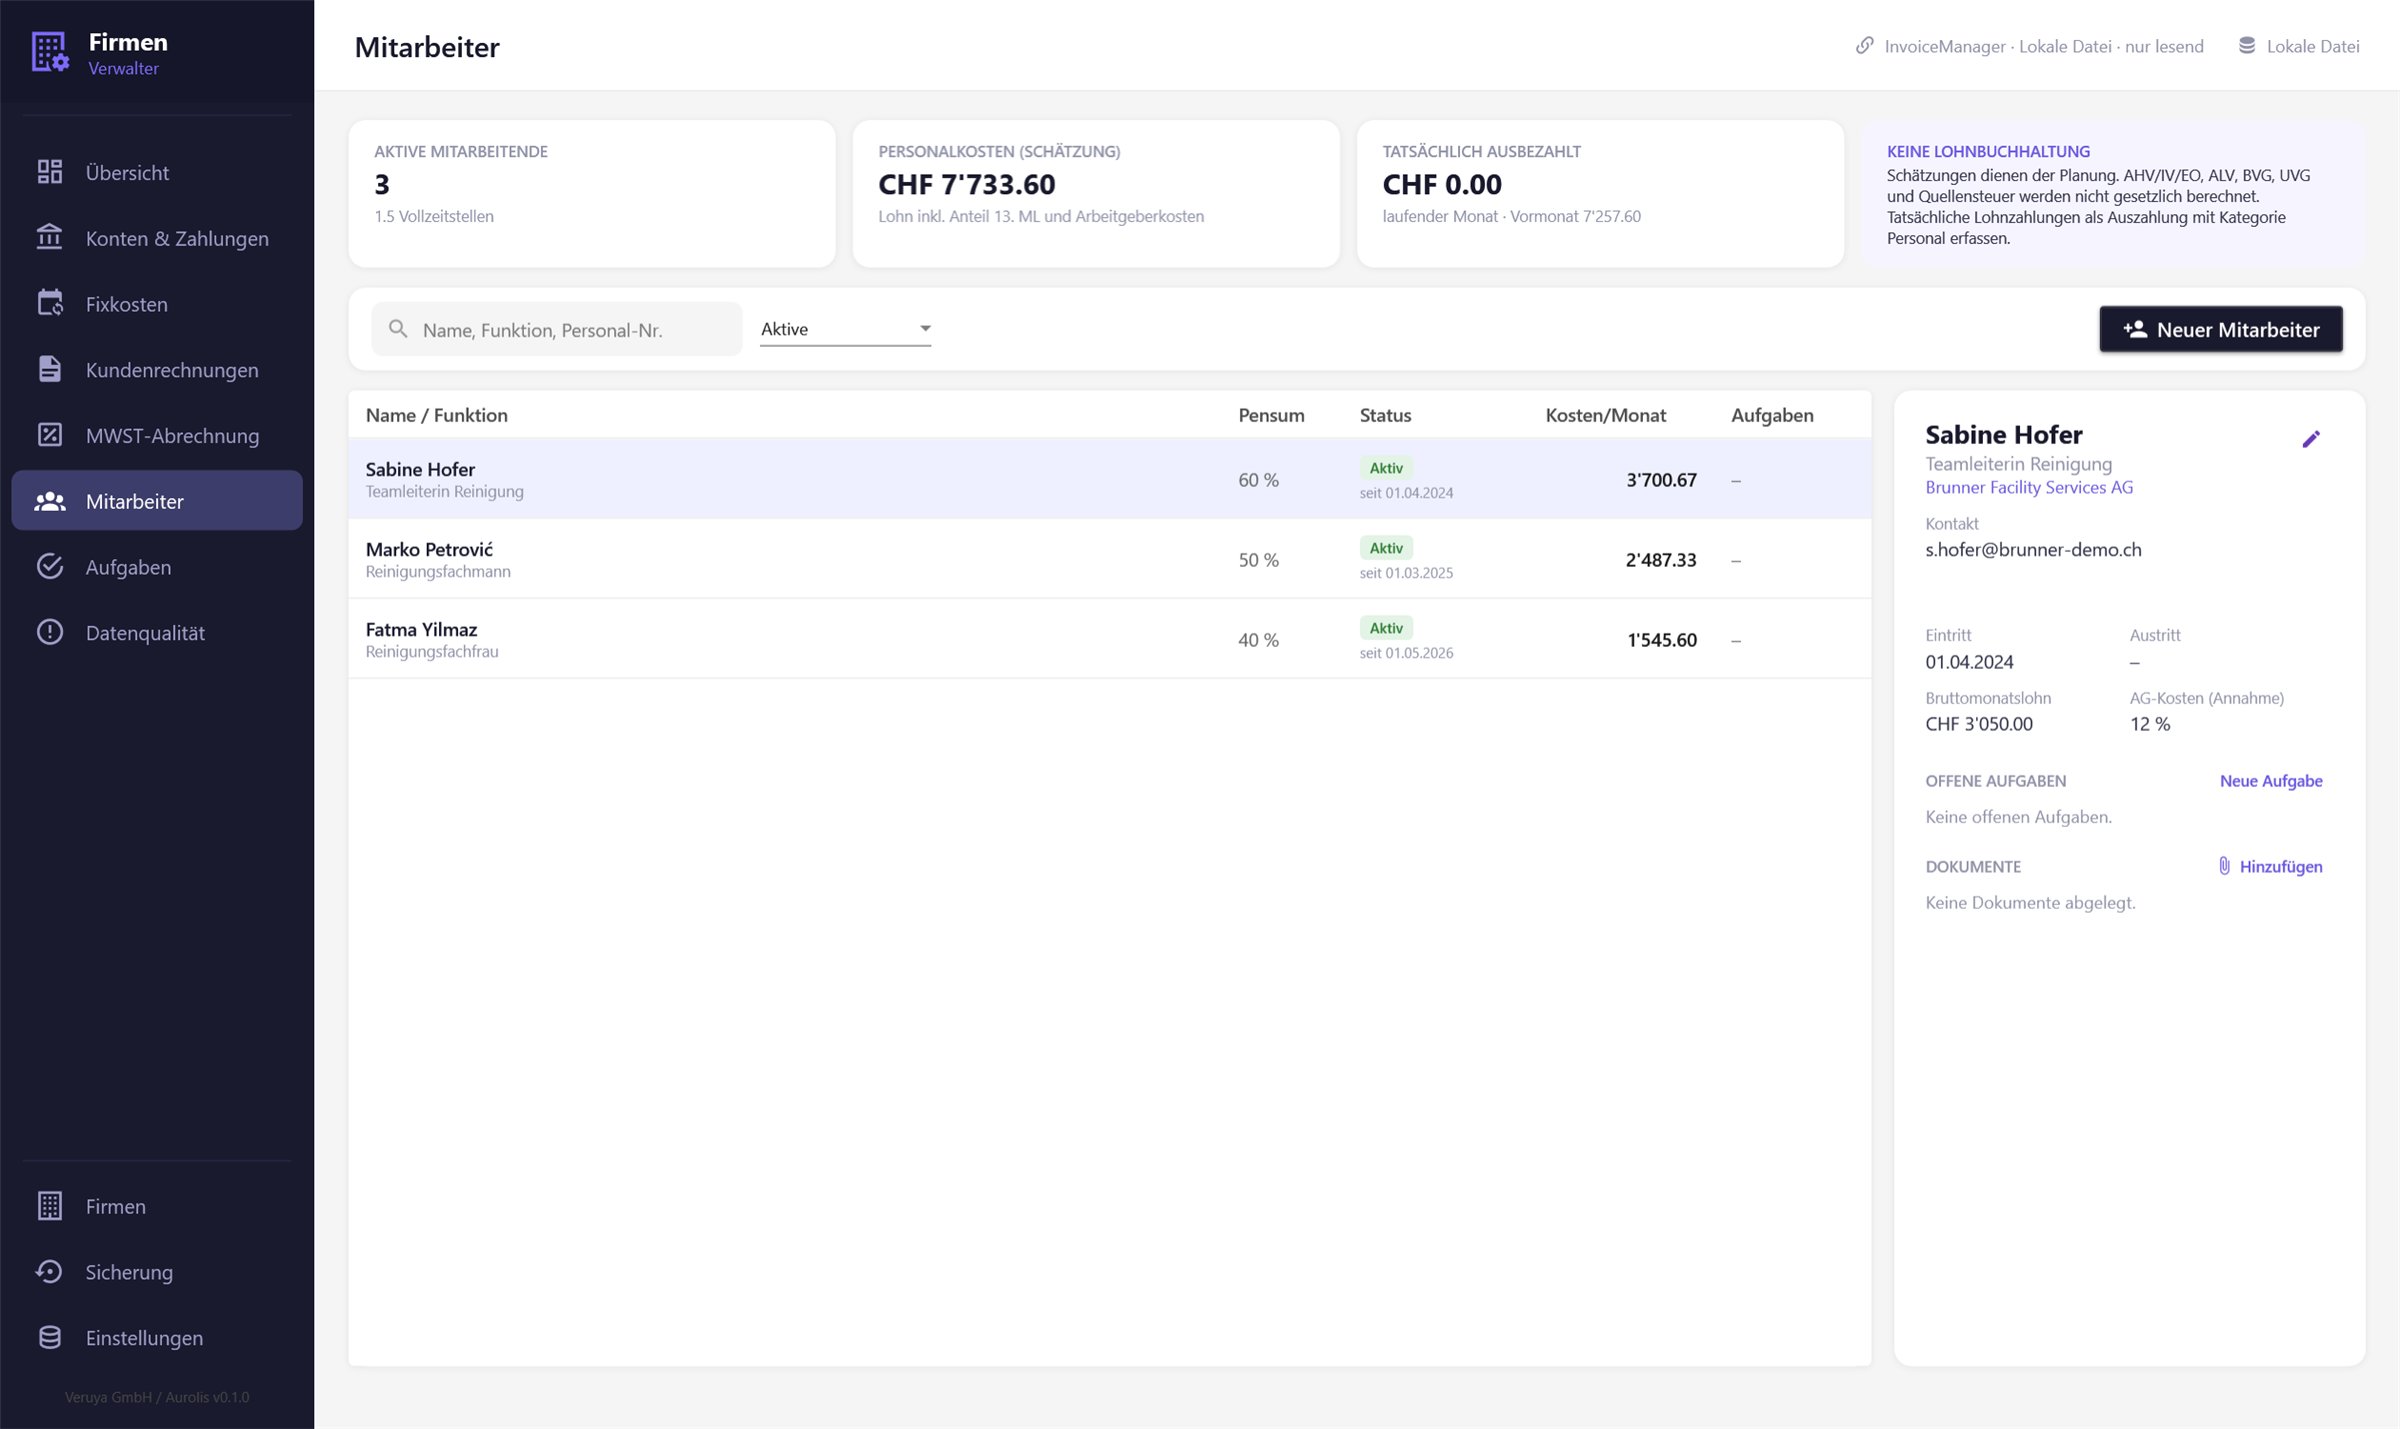This screenshot has height=1429, width=2400.
Task: Click the Pensum column header
Action: pos(1271,415)
